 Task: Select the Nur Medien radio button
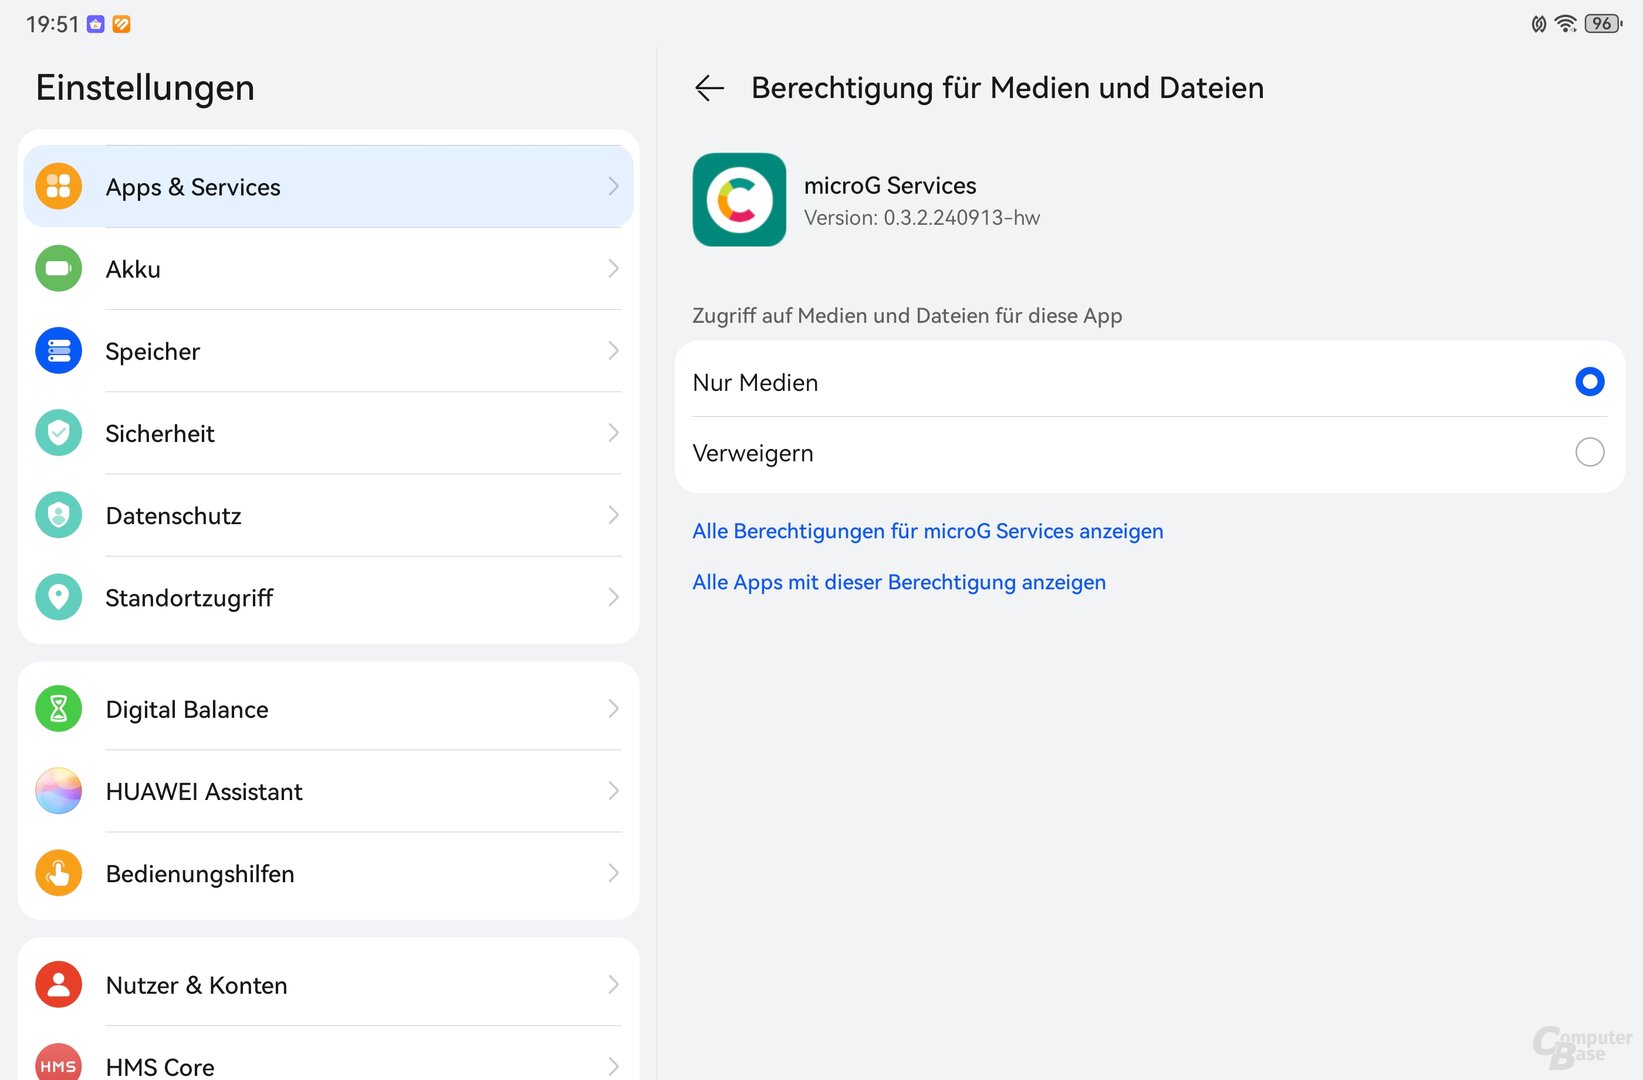tap(1589, 381)
